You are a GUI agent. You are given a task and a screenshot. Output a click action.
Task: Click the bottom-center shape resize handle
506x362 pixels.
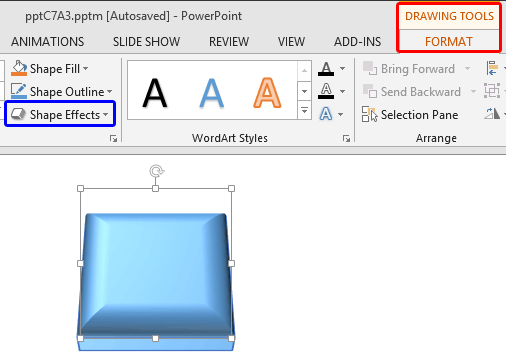coord(155,339)
